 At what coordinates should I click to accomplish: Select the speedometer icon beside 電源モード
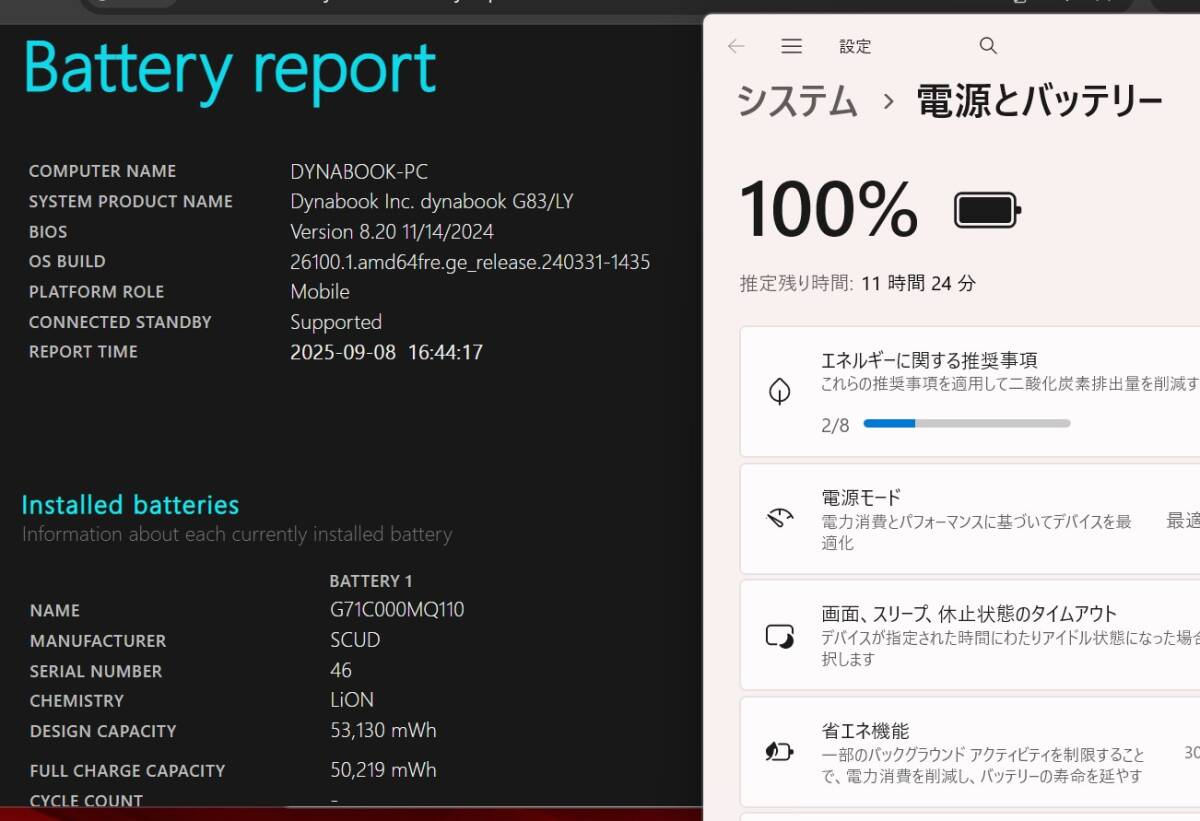(780, 518)
